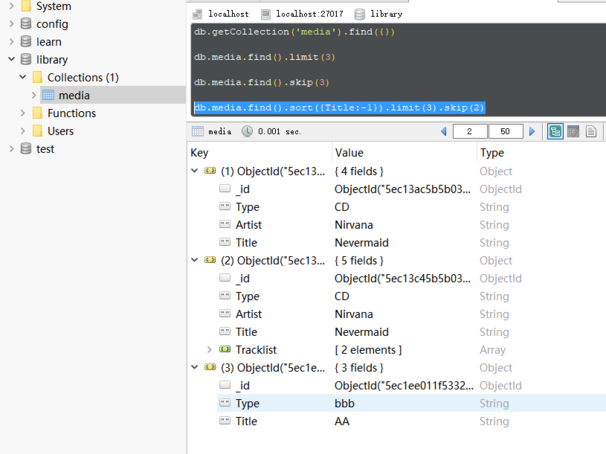Switch results to table view mode
This screenshot has width=606, height=454.
(x=573, y=131)
